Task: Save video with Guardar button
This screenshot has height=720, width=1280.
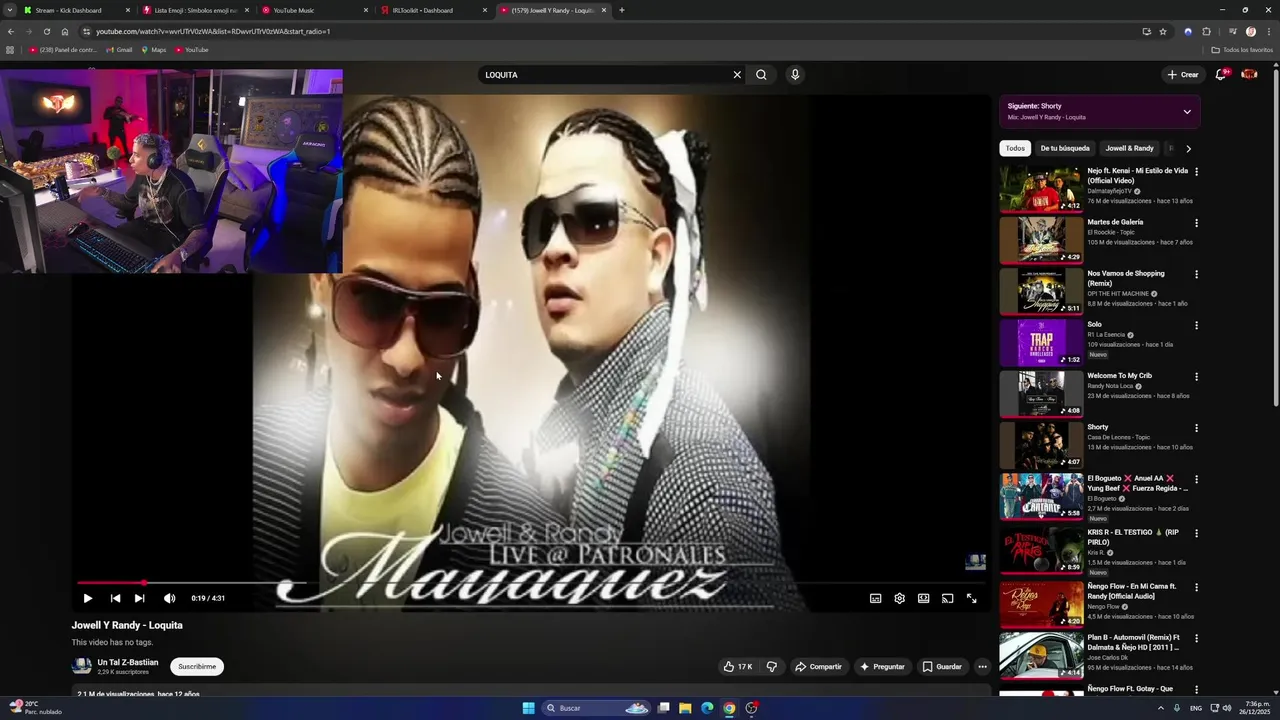Action: tap(942, 667)
